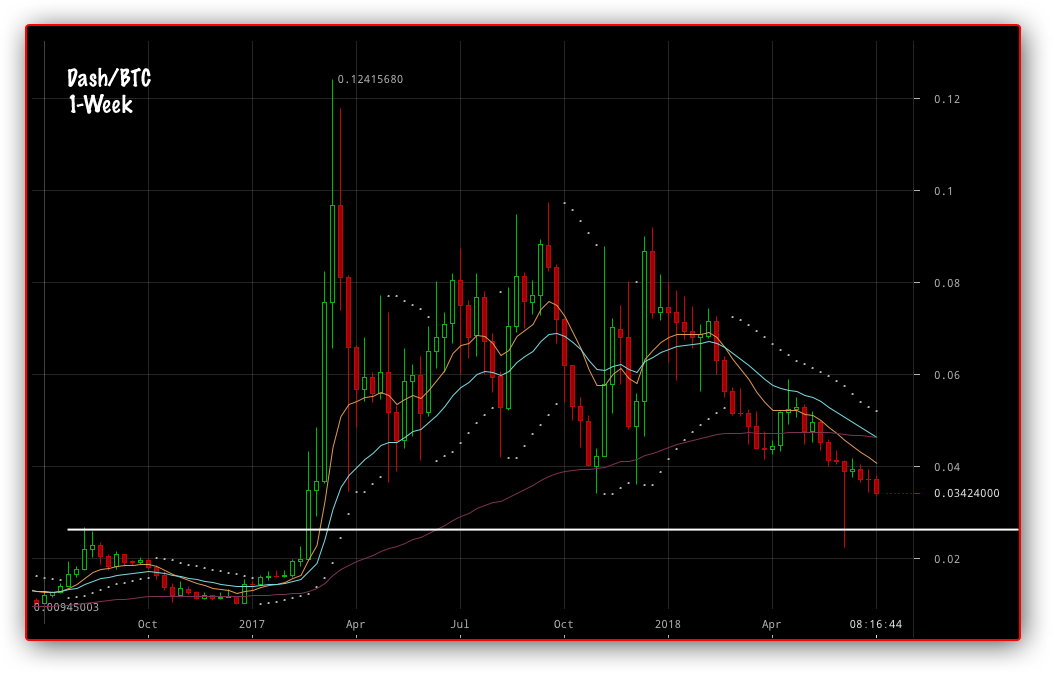The image size is (1052, 673).
Task: Click the 0.02 price axis value
Action: point(947,559)
